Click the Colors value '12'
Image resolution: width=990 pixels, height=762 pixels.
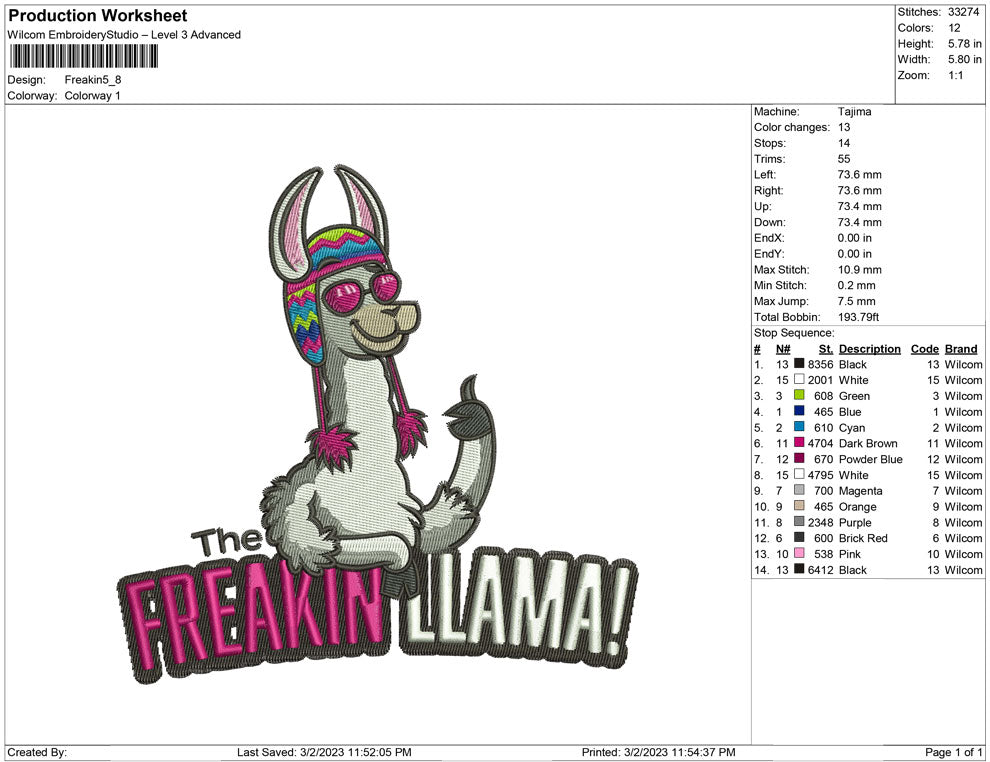pyautogui.click(x=954, y=28)
